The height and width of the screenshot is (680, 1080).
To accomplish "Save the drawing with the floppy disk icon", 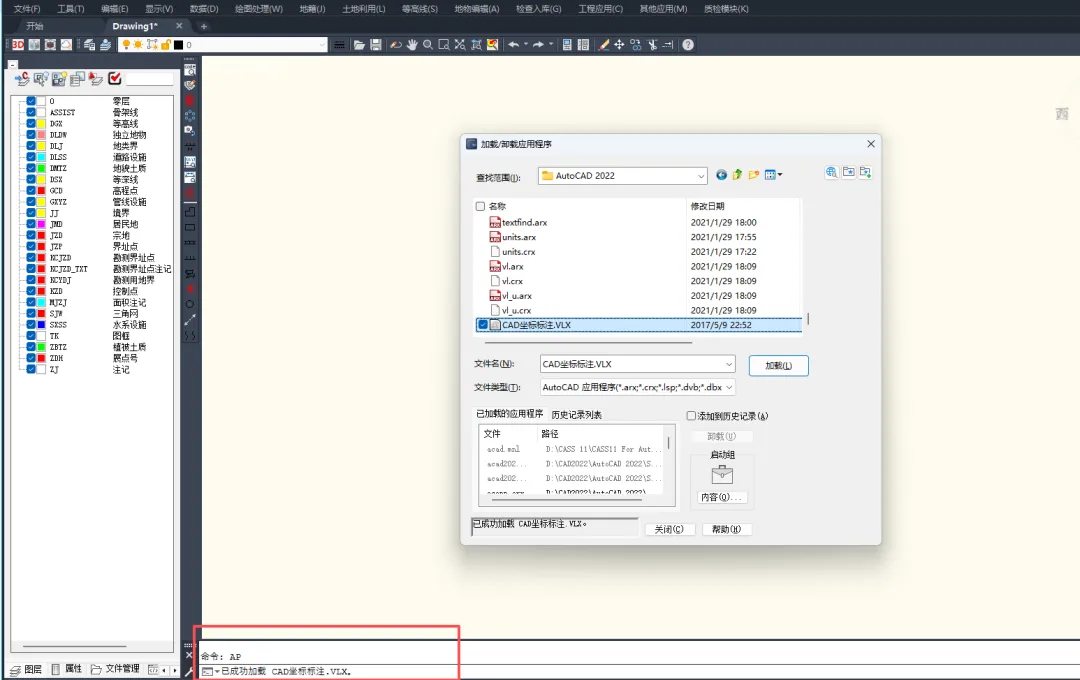I will point(376,45).
